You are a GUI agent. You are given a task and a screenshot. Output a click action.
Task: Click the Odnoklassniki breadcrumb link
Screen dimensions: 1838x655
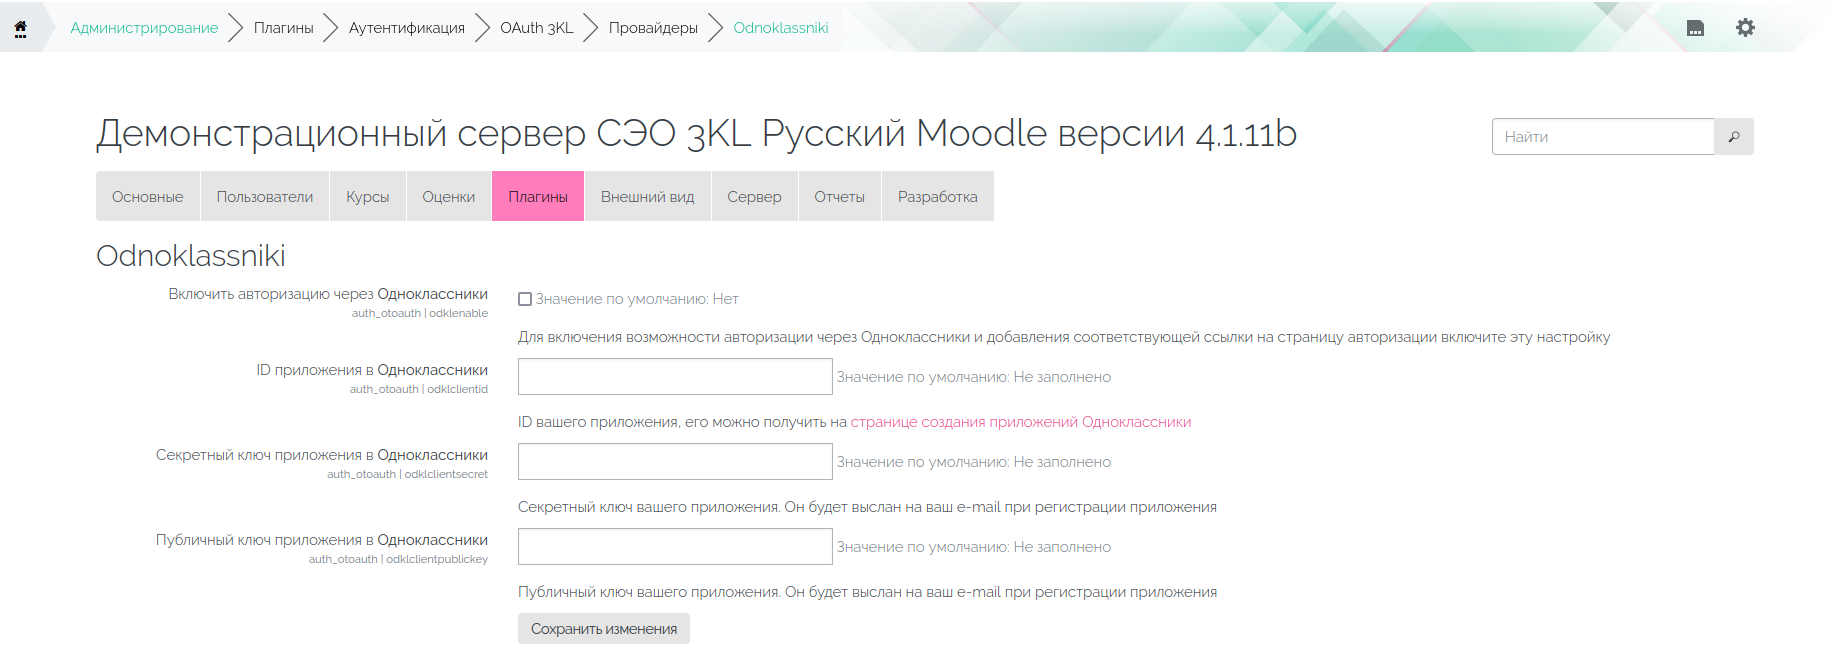781,28
